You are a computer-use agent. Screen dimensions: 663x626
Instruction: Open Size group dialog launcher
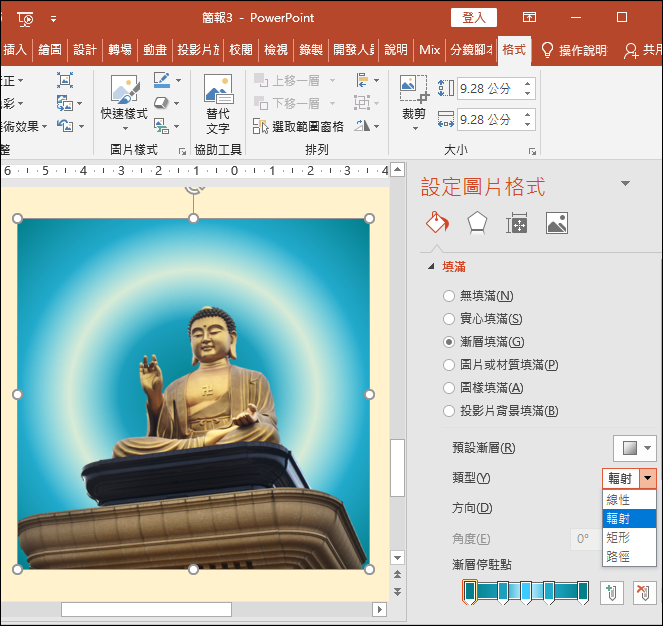(x=532, y=151)
